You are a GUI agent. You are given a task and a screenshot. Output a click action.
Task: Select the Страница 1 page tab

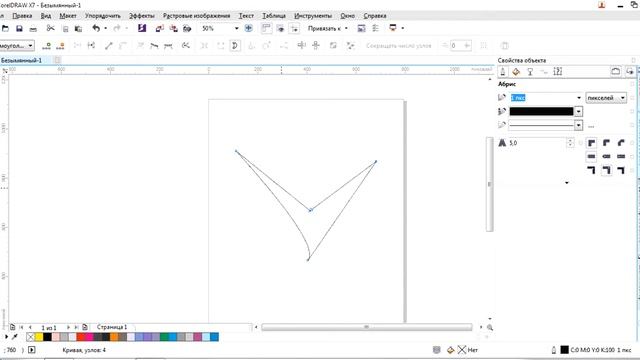coord(111,327)
